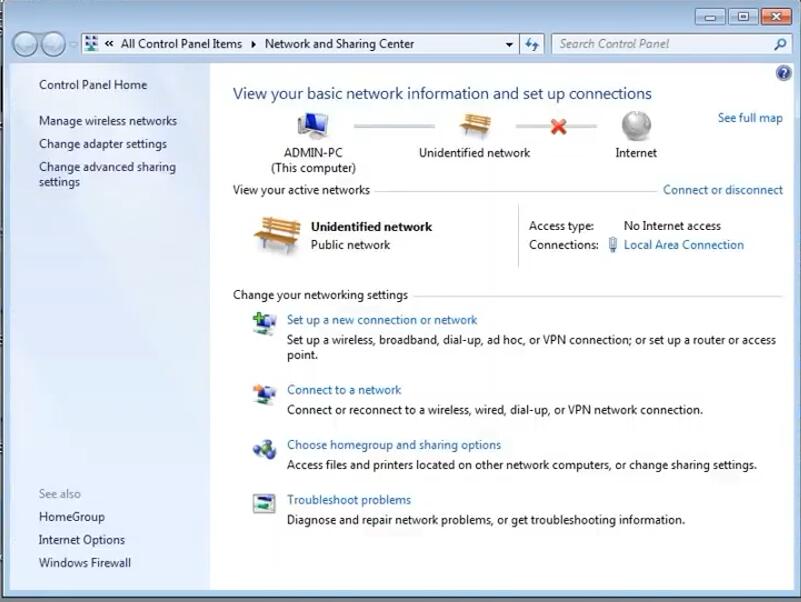
Task: Click the bold Unidentified network name
Action: click(371, 227)
